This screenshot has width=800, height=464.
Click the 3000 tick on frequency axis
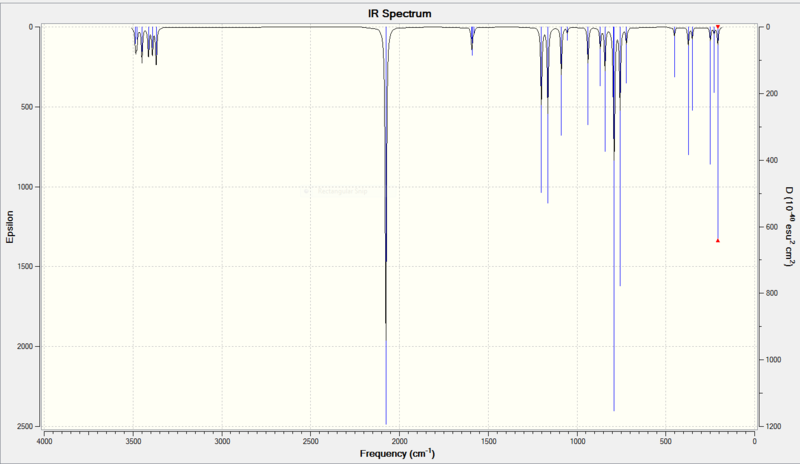coord(222,442)
